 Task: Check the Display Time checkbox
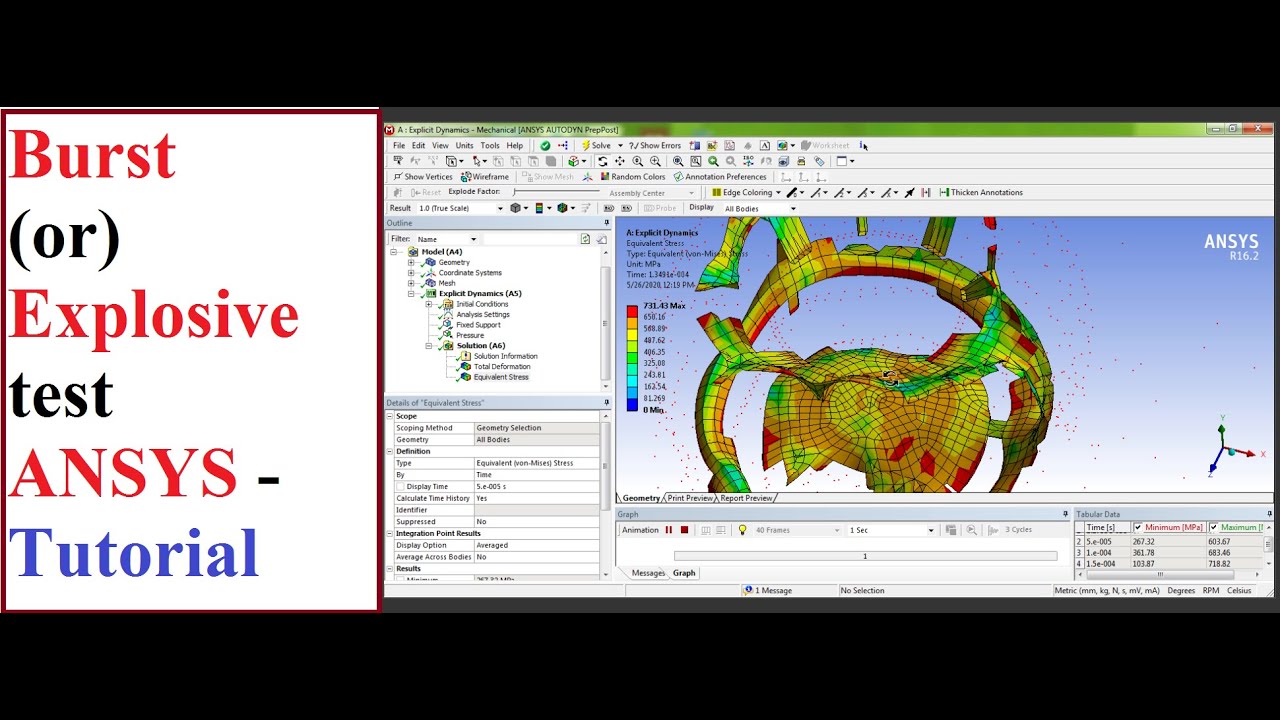click(401, 487)
